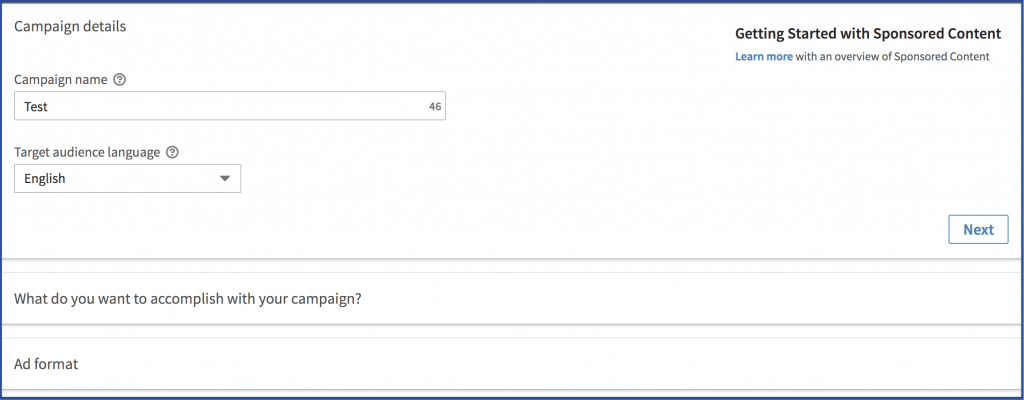Click the 46 remaining-characters counter
Image resolution: width=1024 pixels, height=400 pixels.
click(435, 107)
